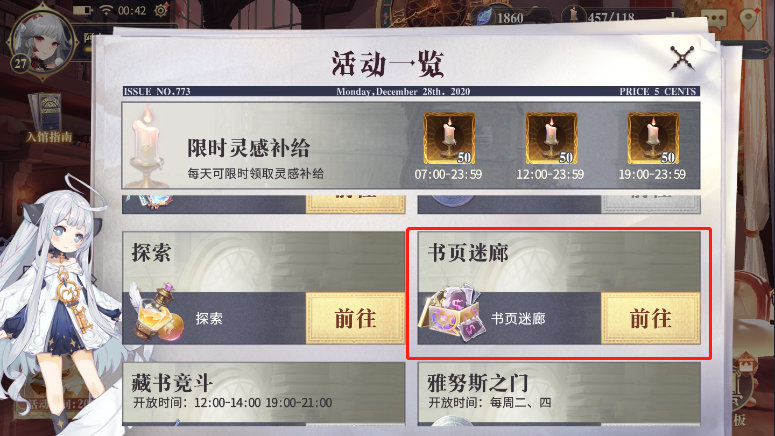Select the 探索 potion bottle icon

pyautogui.click(x=158, y=313)
